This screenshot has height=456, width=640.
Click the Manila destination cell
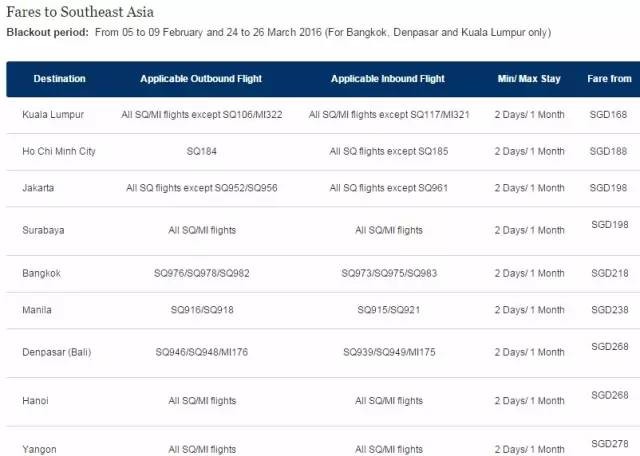(36, 310)
